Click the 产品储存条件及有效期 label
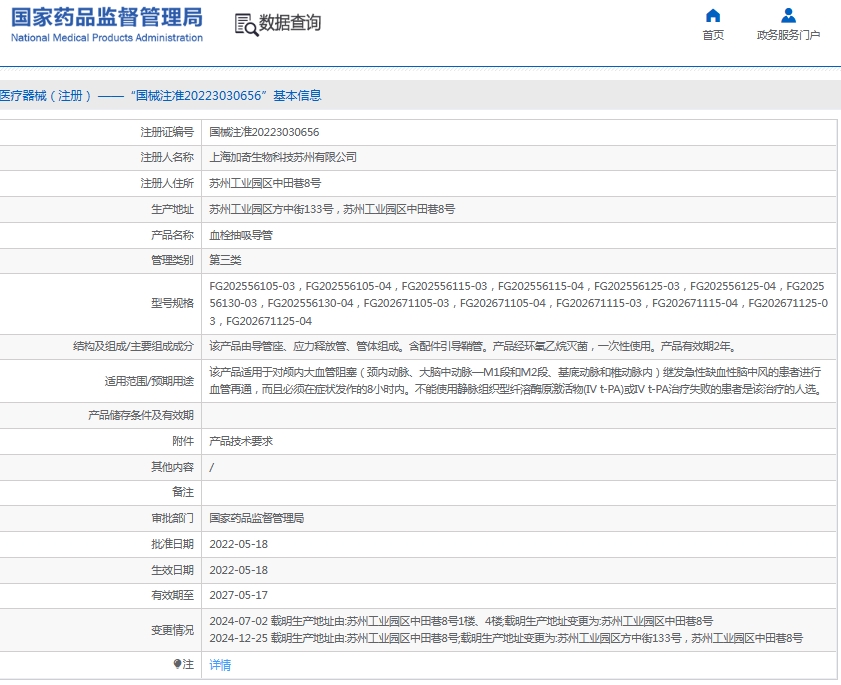Screen dimensions: 841x685 click(x=141, y=415)
